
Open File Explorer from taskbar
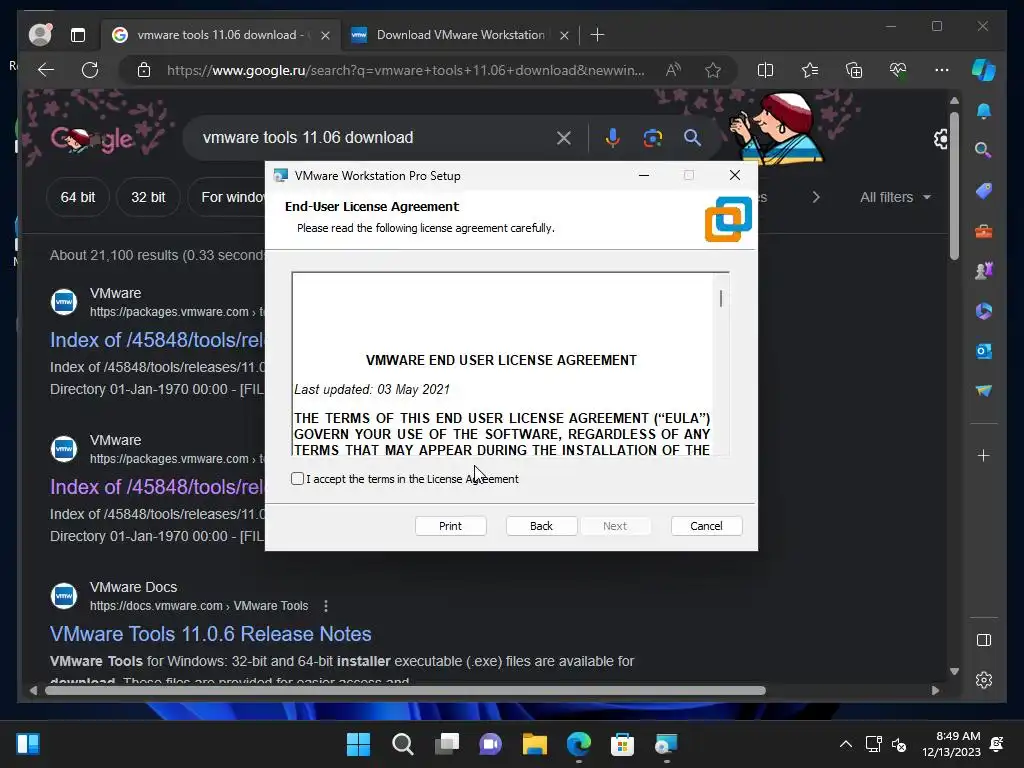[534, 744]
